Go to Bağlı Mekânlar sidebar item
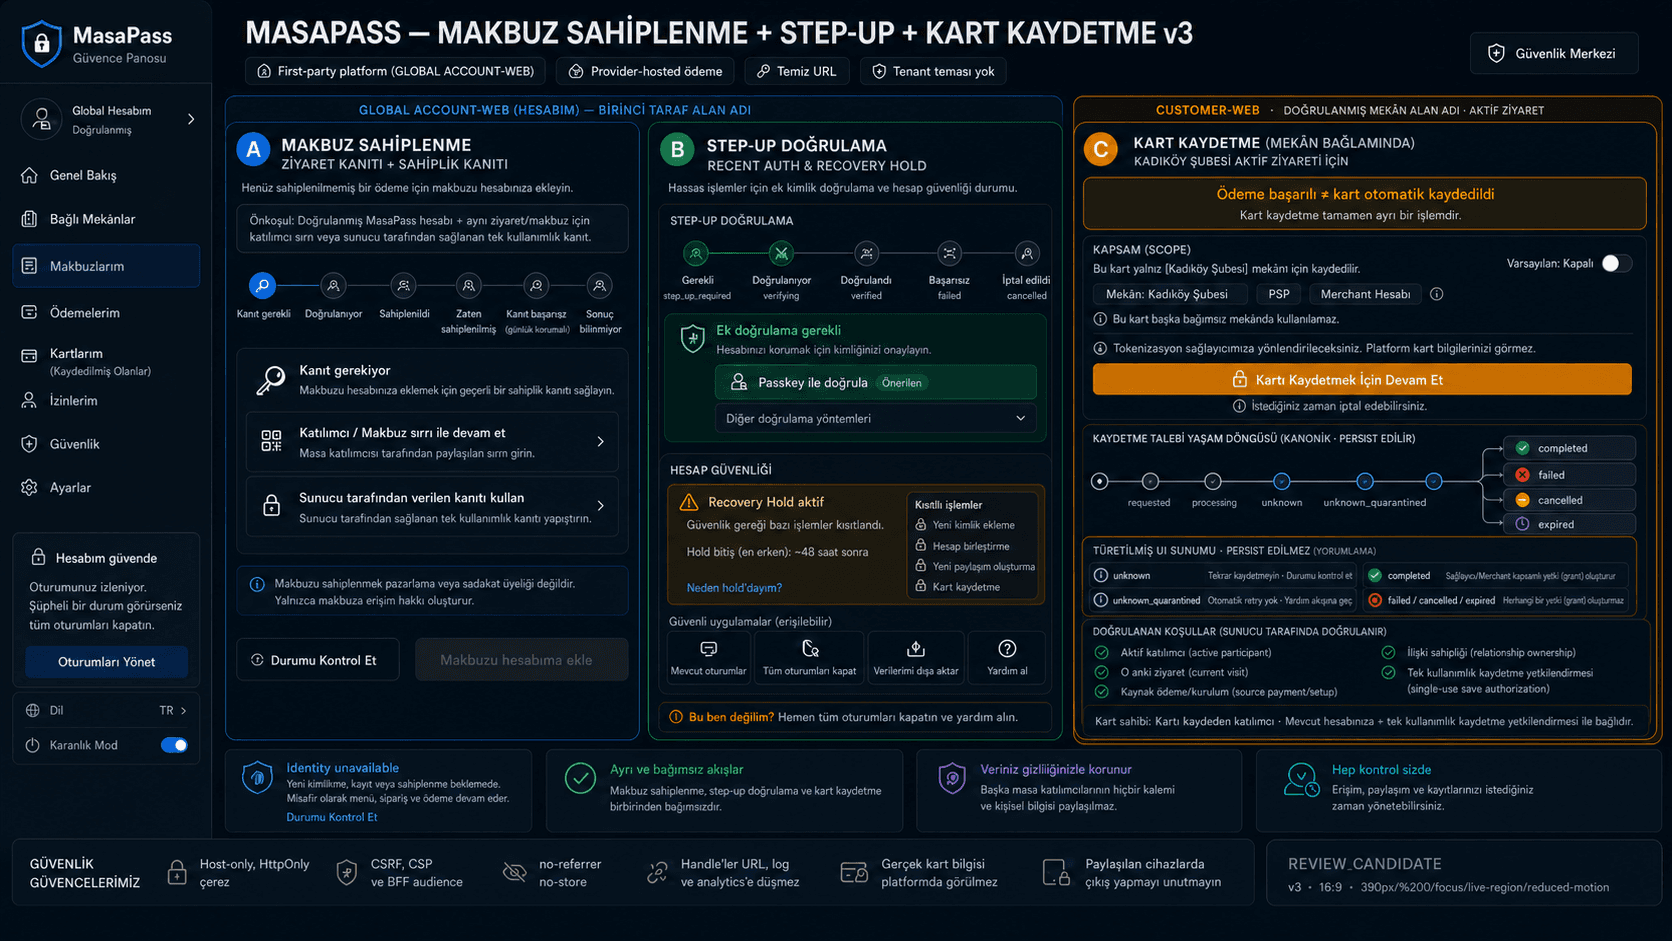The width and height of the screenshot is (1672, 941). (x=106, y=219)
